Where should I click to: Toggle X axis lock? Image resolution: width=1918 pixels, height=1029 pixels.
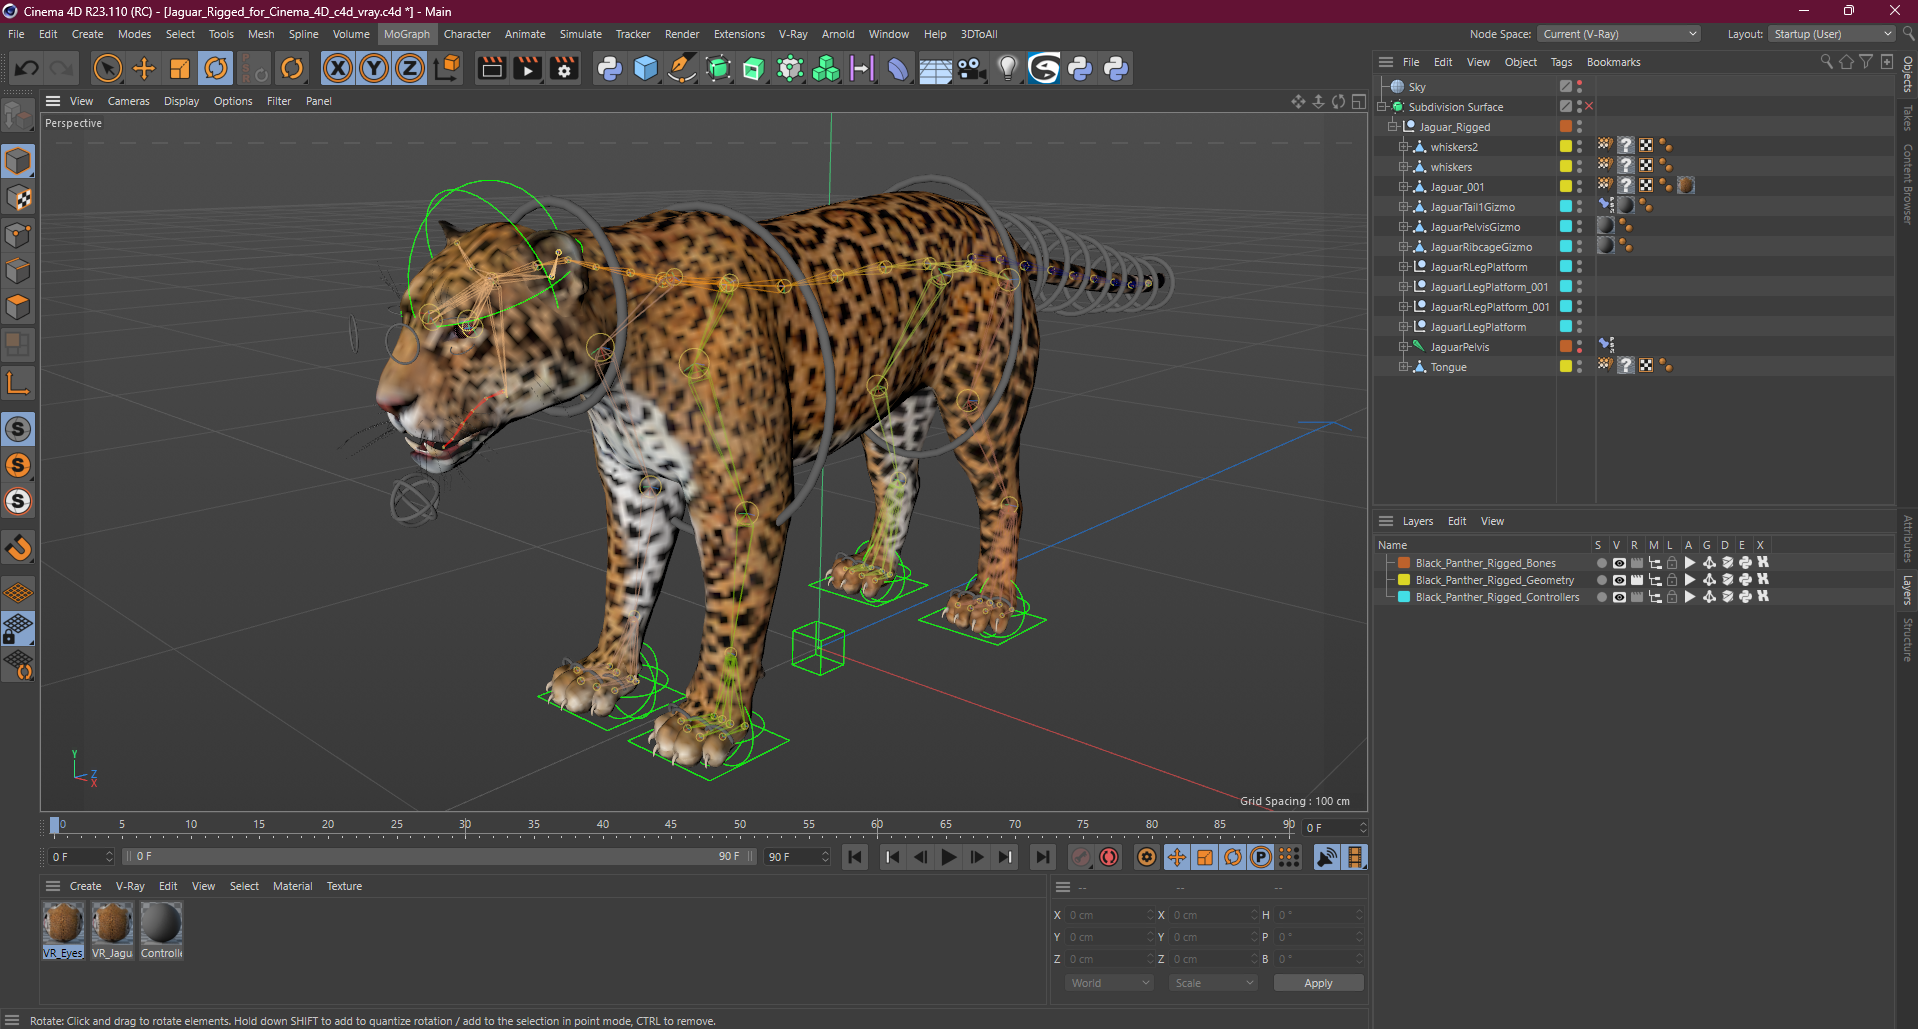pyautogui.click(x=338, y=68)
